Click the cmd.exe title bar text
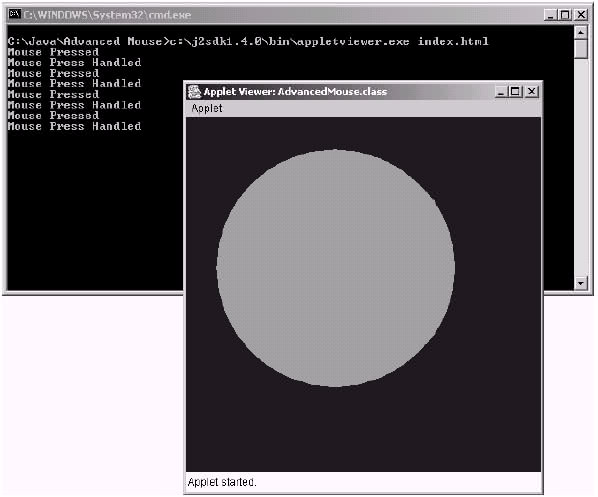The image size is (598, 497). [107, 15]
